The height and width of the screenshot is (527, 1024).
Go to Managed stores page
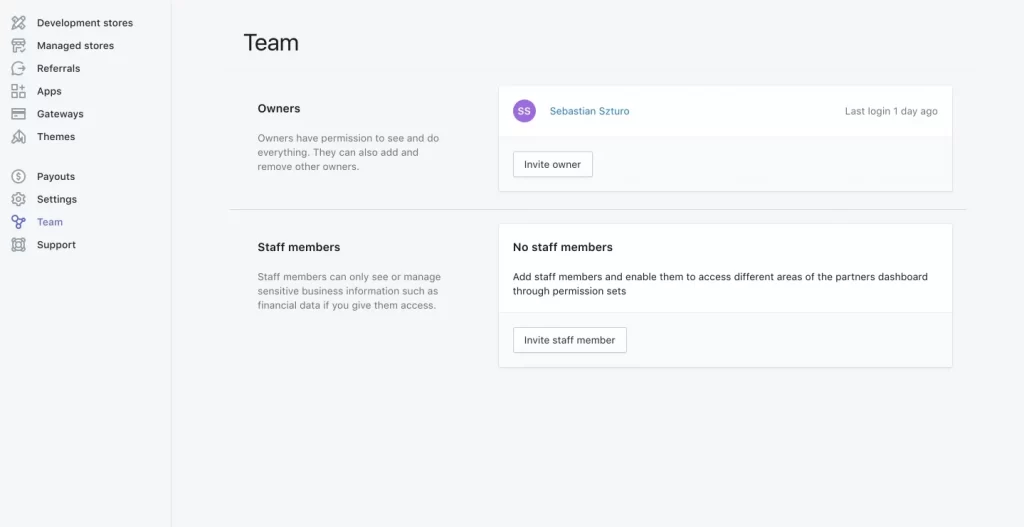coord(75,46)
